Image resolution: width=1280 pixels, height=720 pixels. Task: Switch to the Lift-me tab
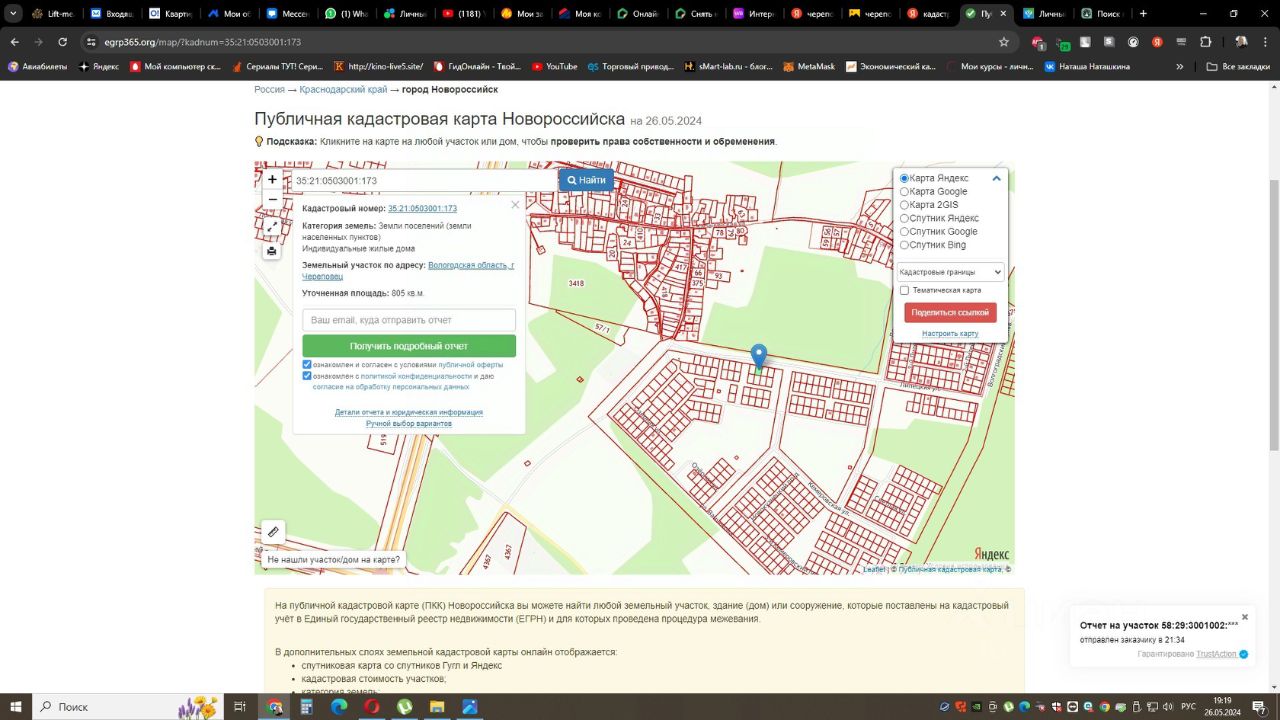coord(53,14)
